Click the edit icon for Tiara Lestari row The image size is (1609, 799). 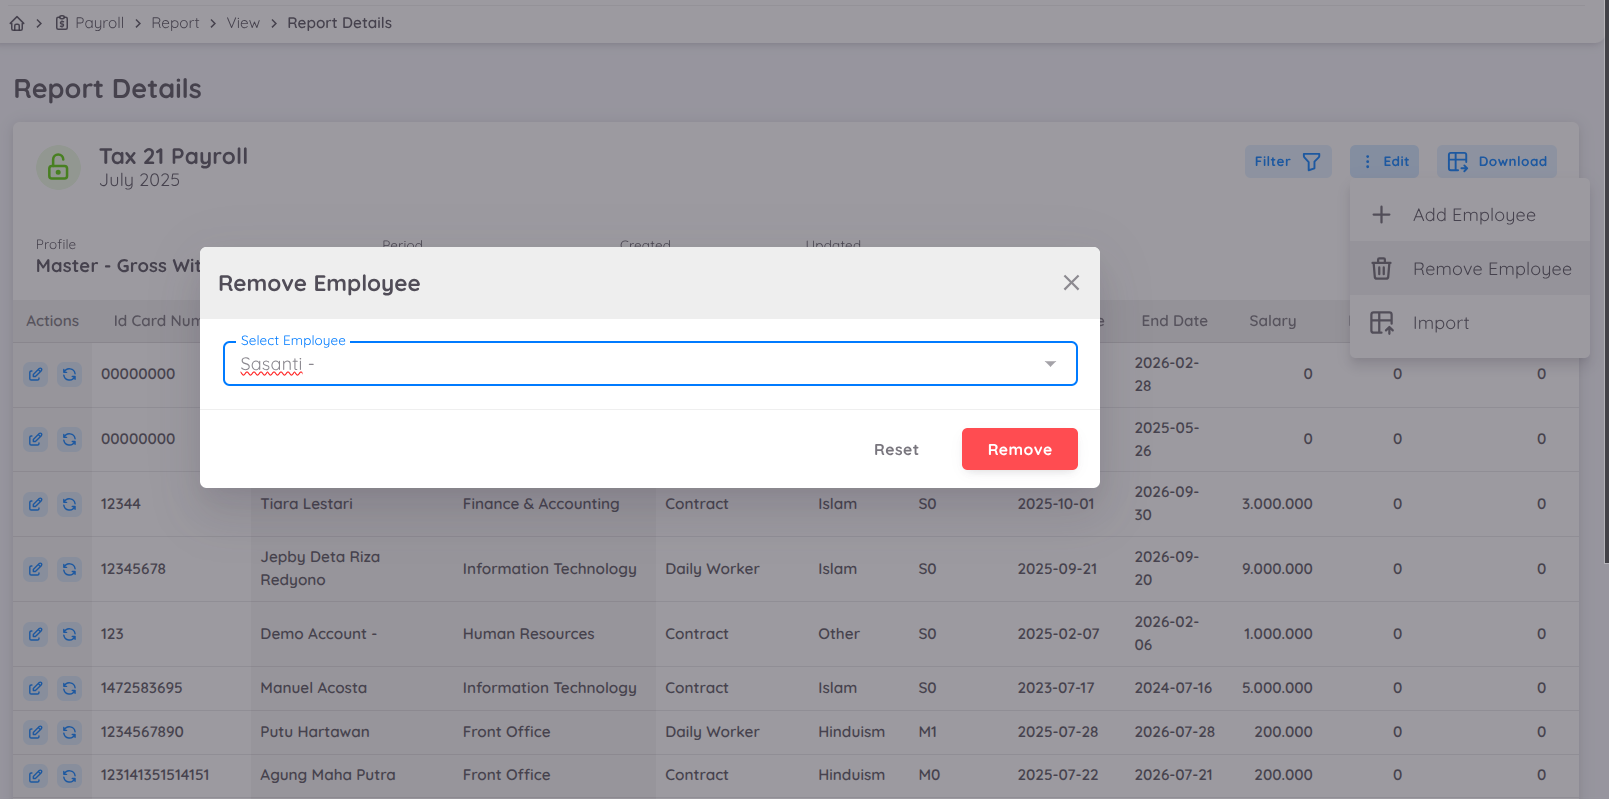tap(36, 504)
